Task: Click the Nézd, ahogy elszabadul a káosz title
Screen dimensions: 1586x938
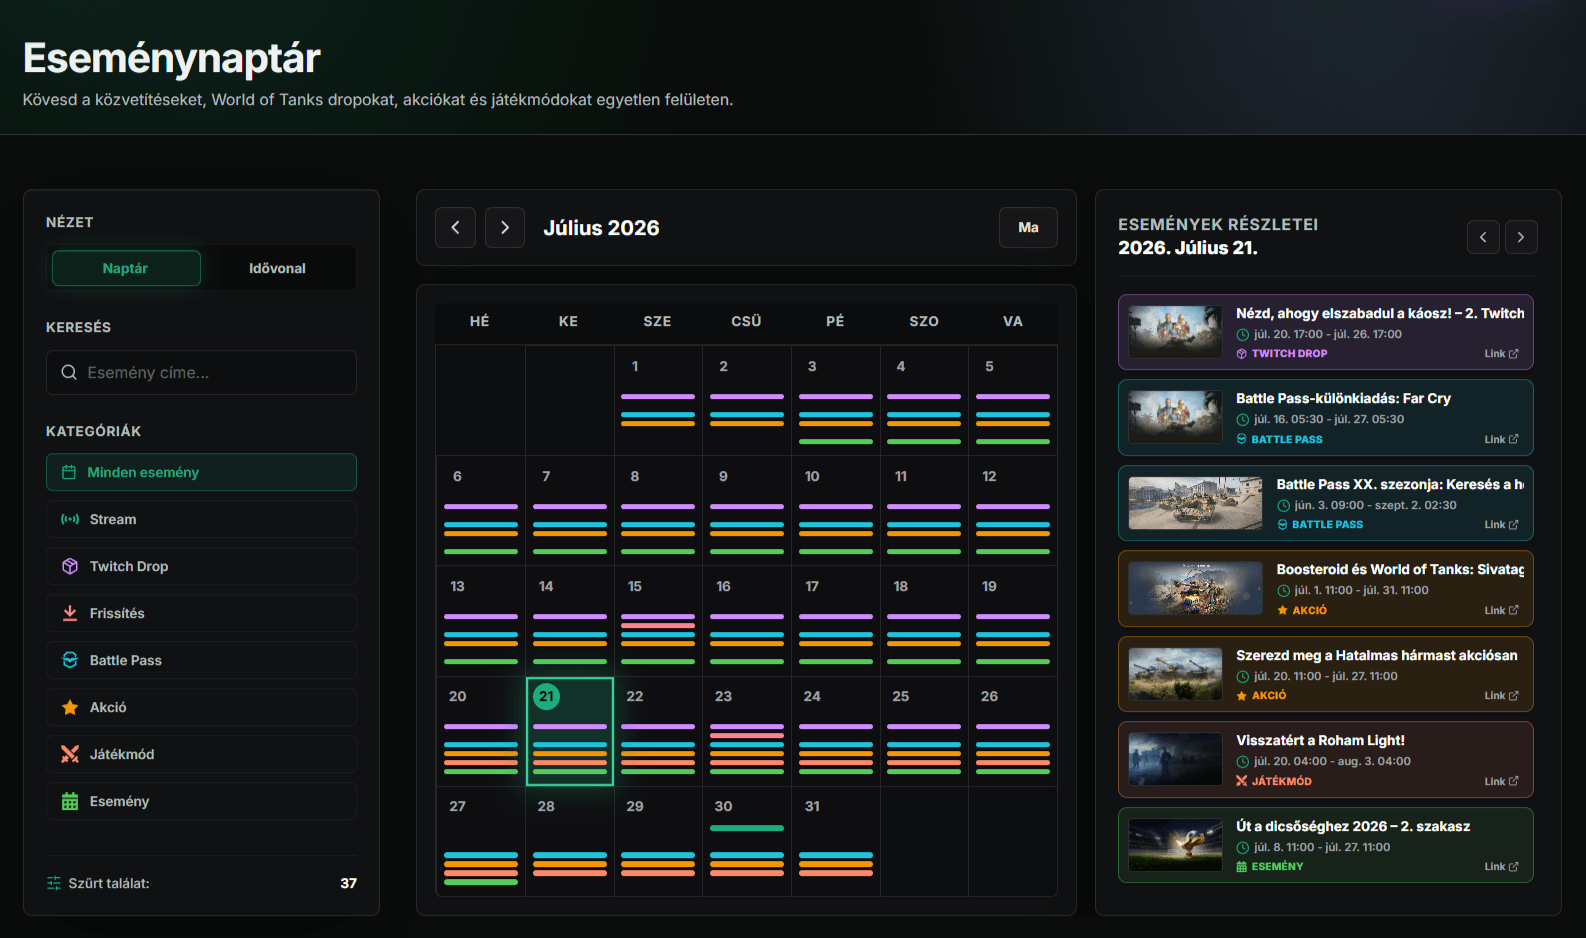Action: [x=1380, y=313]
